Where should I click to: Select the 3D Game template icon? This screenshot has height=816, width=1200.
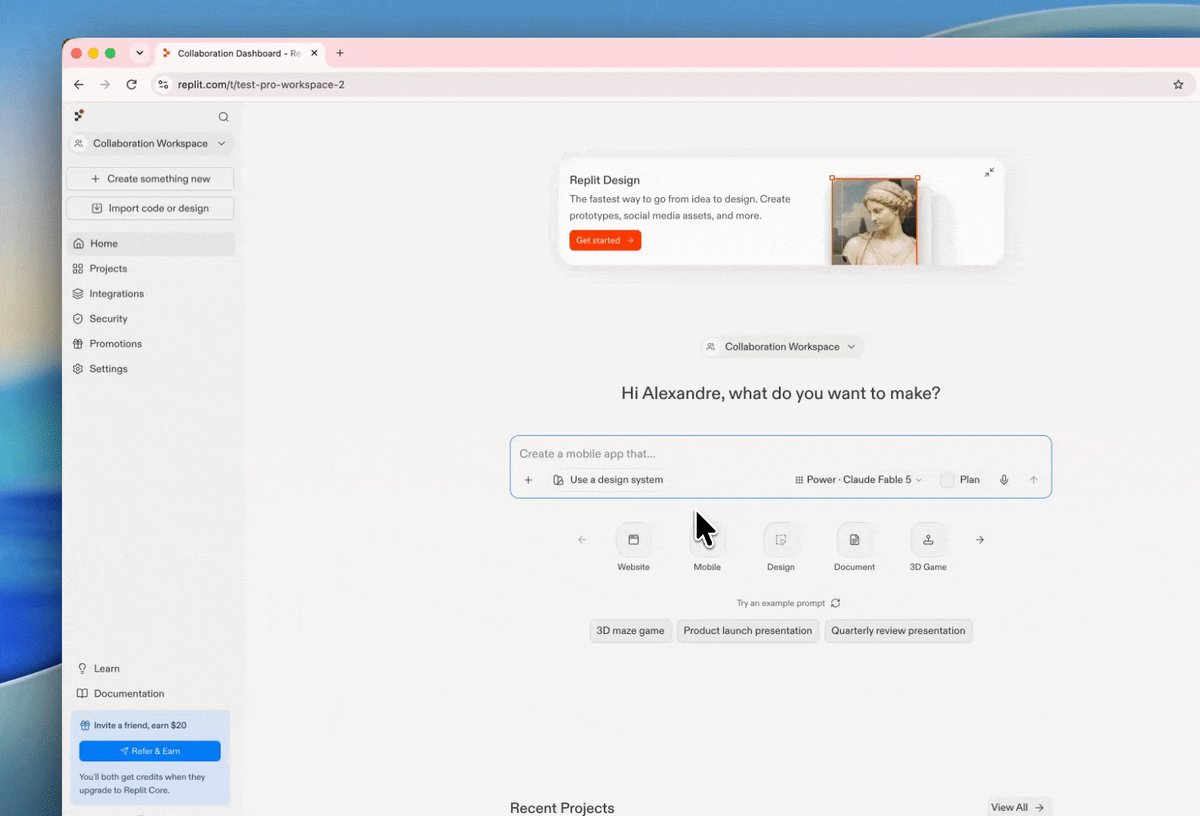(x=928, y=540)
